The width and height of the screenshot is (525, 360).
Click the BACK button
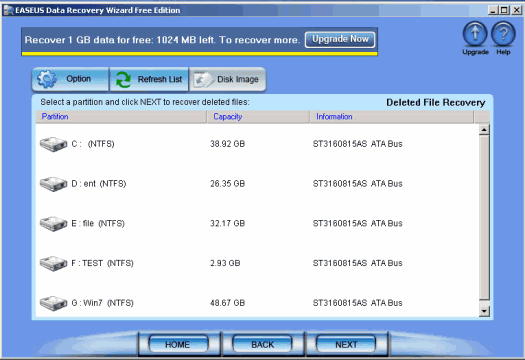point(262,344)
